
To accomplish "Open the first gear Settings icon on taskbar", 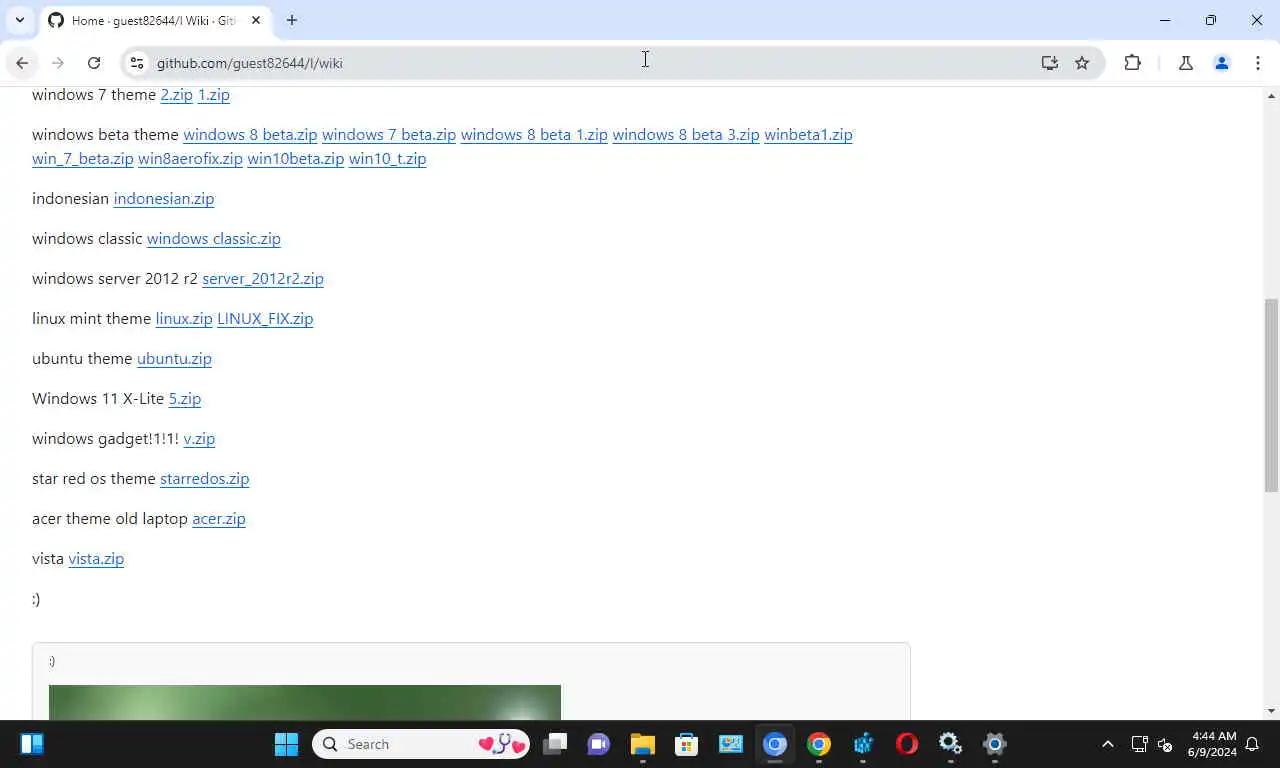I will tap(950, 744).
